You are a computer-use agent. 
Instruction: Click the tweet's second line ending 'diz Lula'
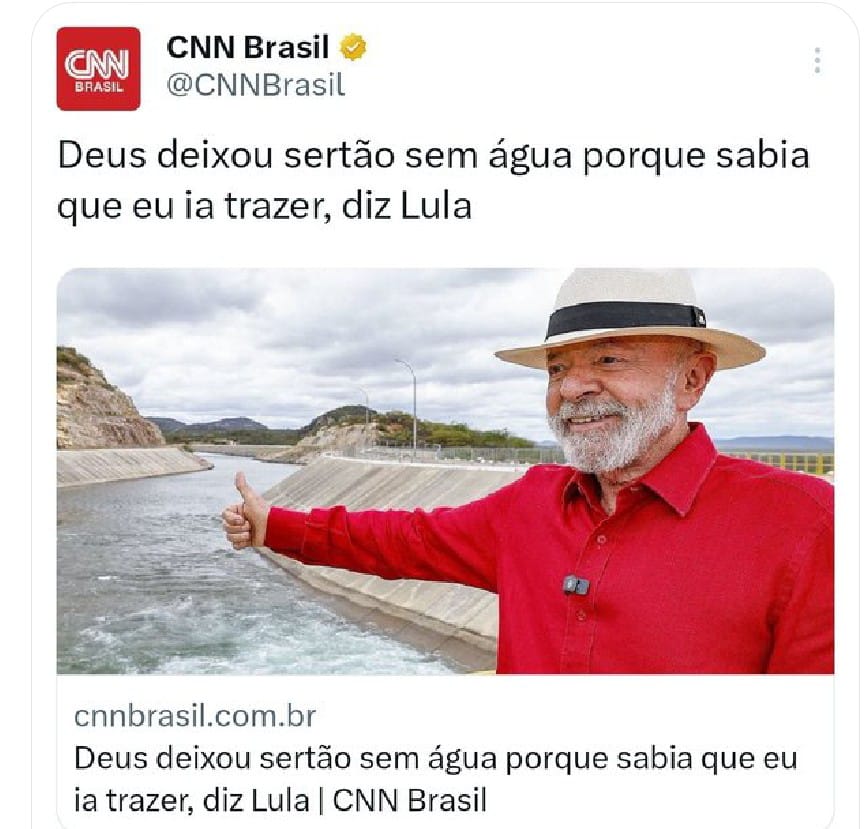pos(265,207)
